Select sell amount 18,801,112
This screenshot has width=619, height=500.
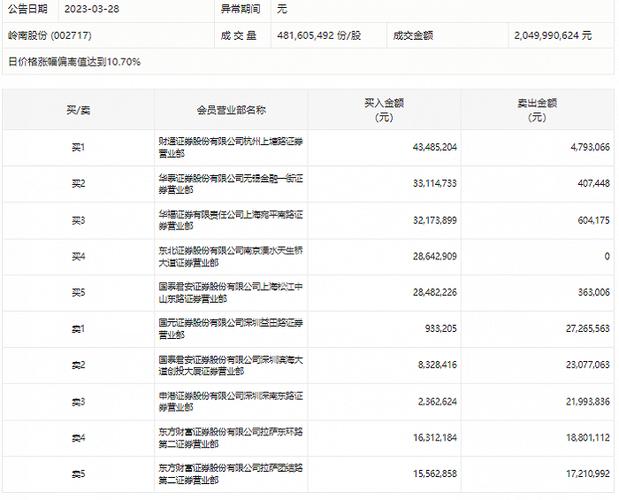click(588, 438)
